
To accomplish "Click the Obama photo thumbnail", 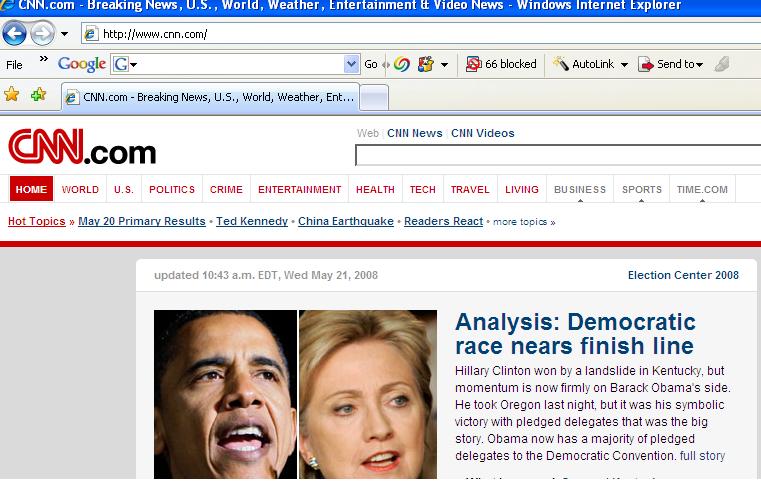I will (x=225, y=394).
